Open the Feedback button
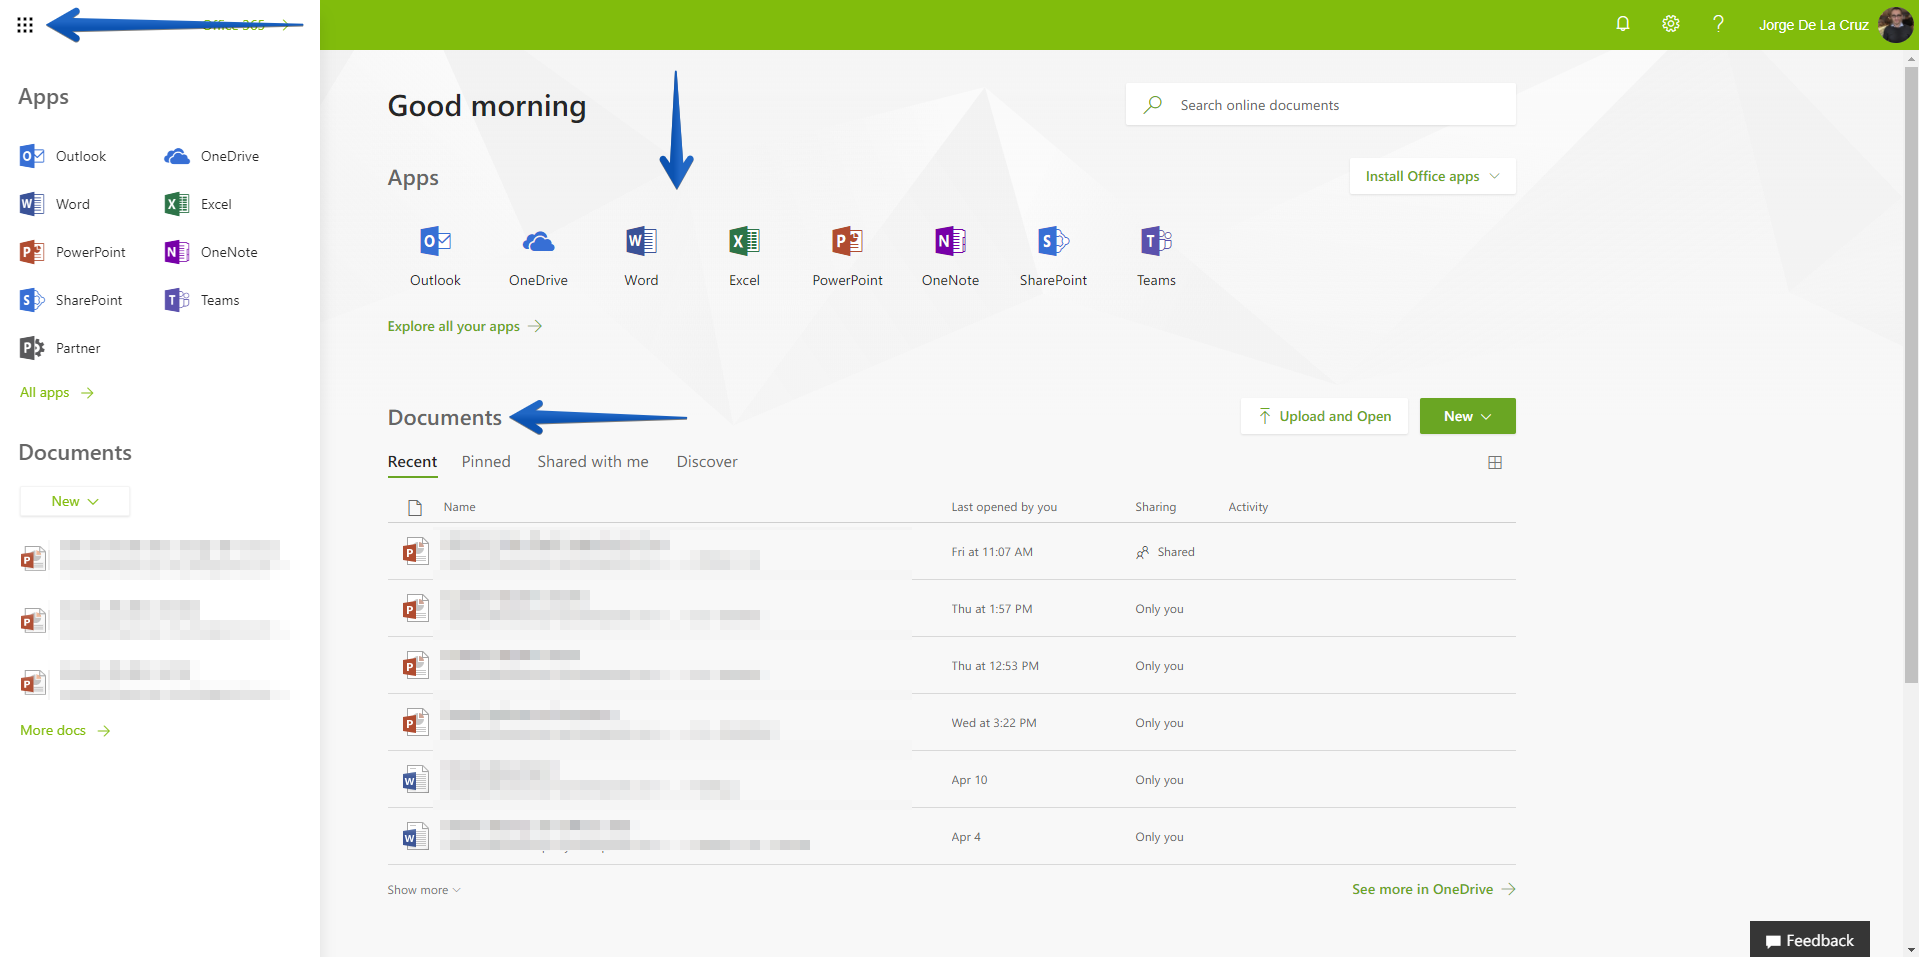 (x=1810, y=940)
